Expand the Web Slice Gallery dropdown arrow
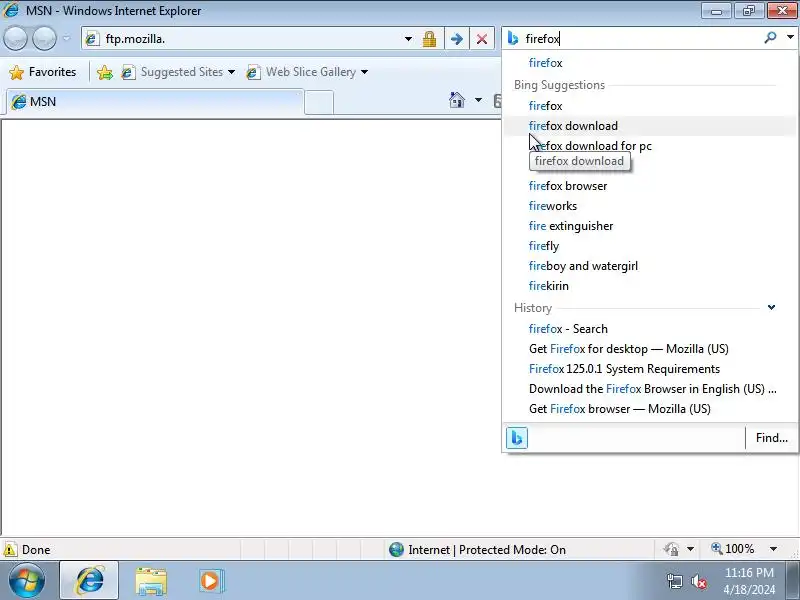 coord(364,72)
